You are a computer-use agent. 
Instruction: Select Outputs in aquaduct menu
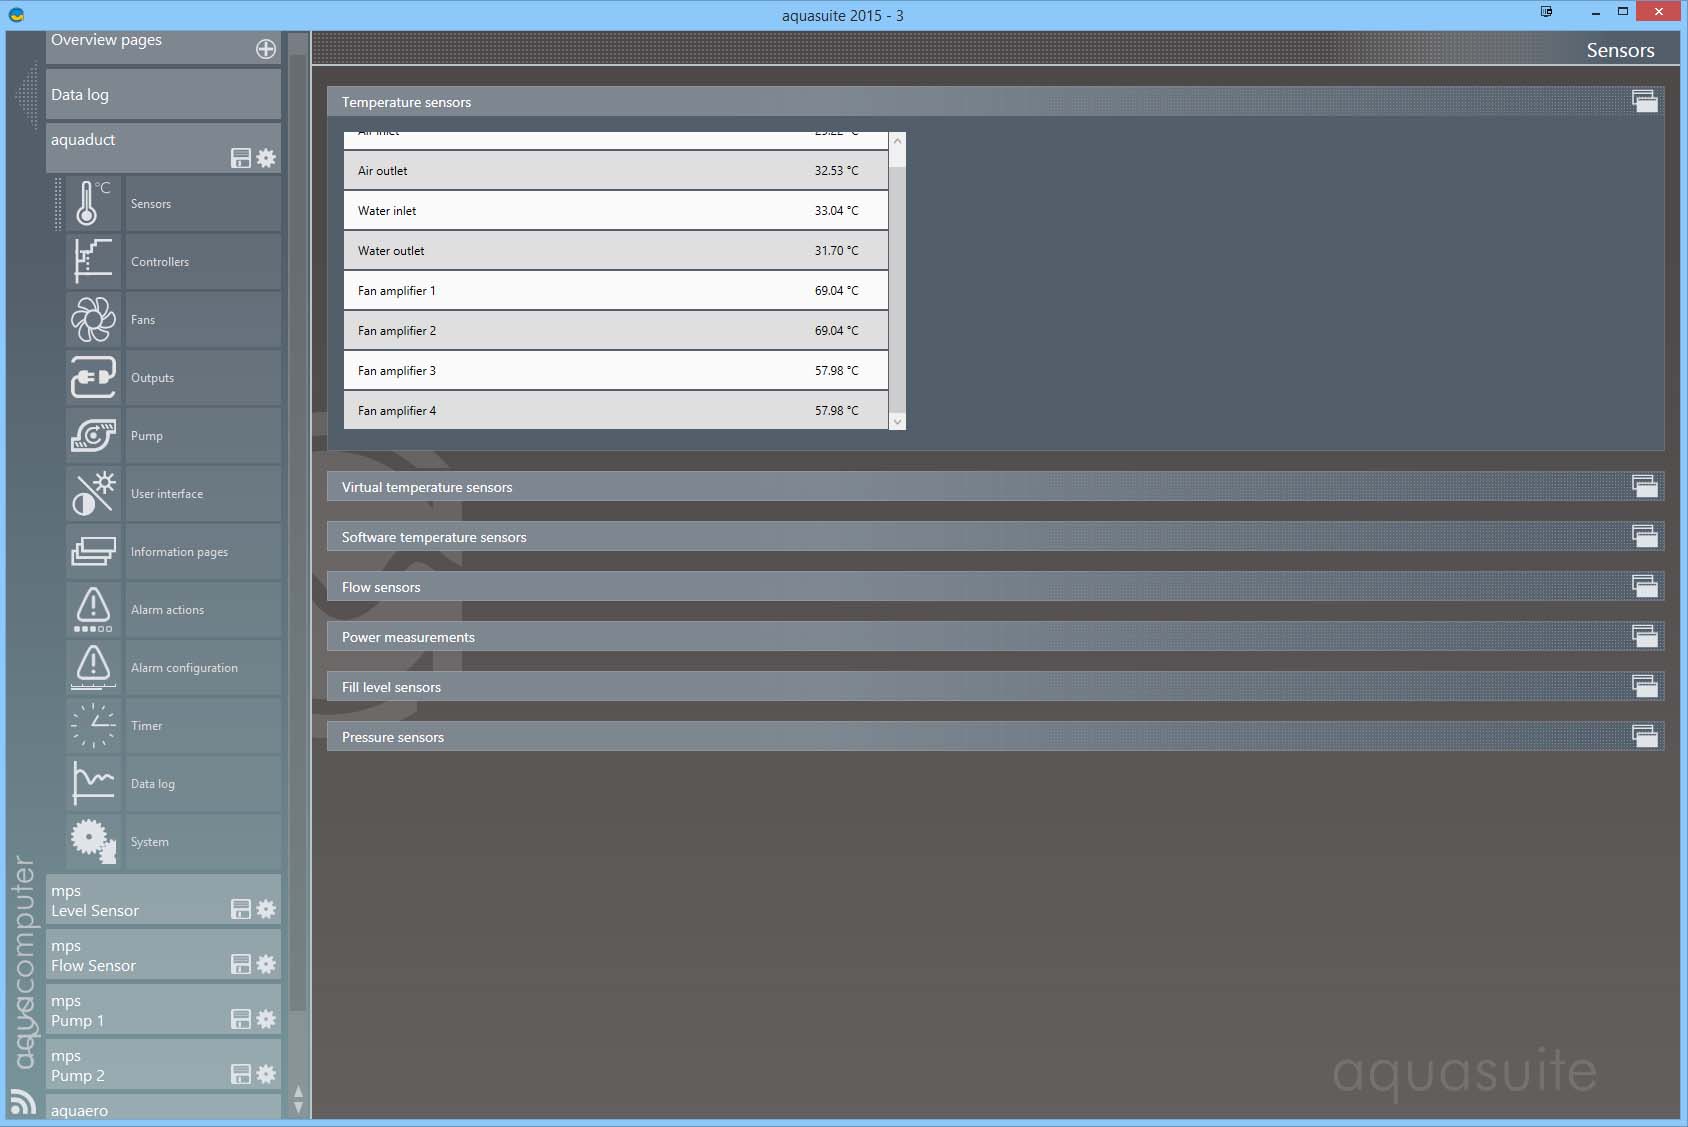(x=203, y=377)
